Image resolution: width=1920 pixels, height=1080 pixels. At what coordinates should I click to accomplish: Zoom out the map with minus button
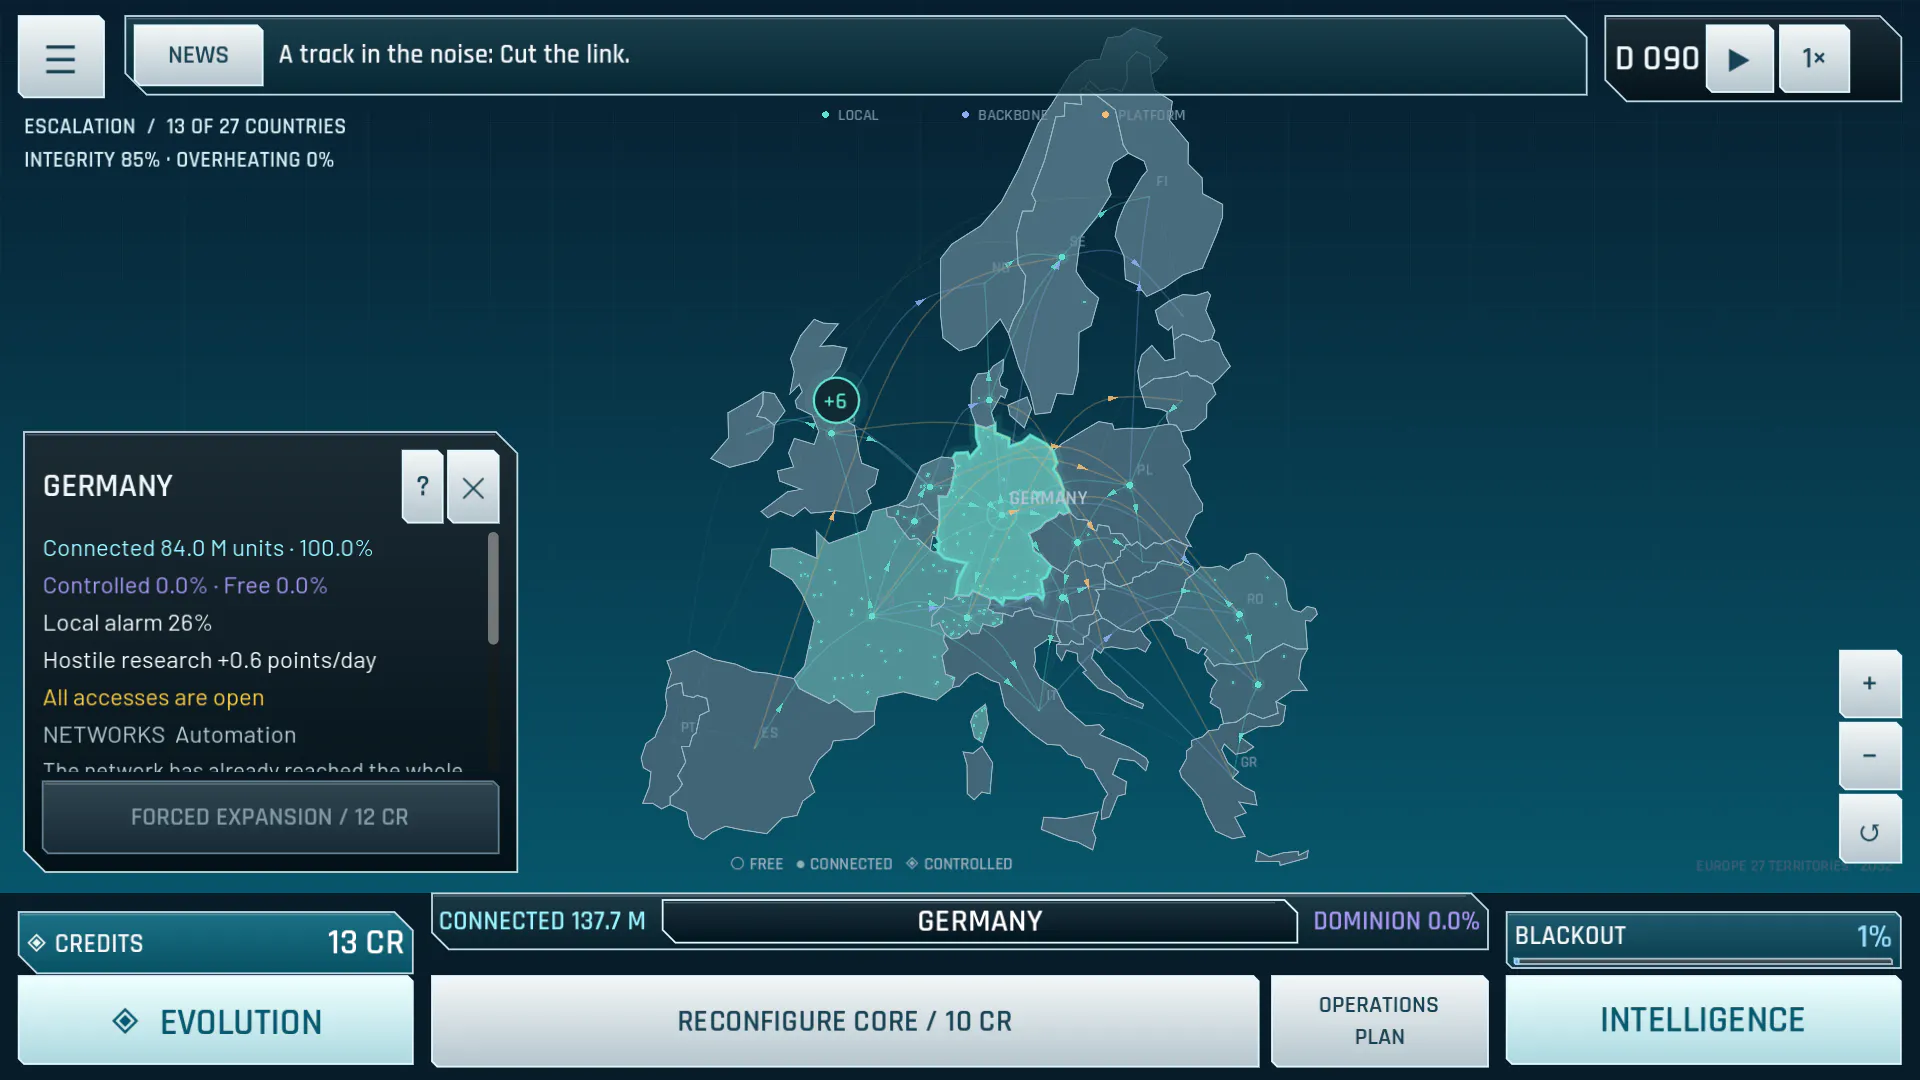(x=1870, y=756)
